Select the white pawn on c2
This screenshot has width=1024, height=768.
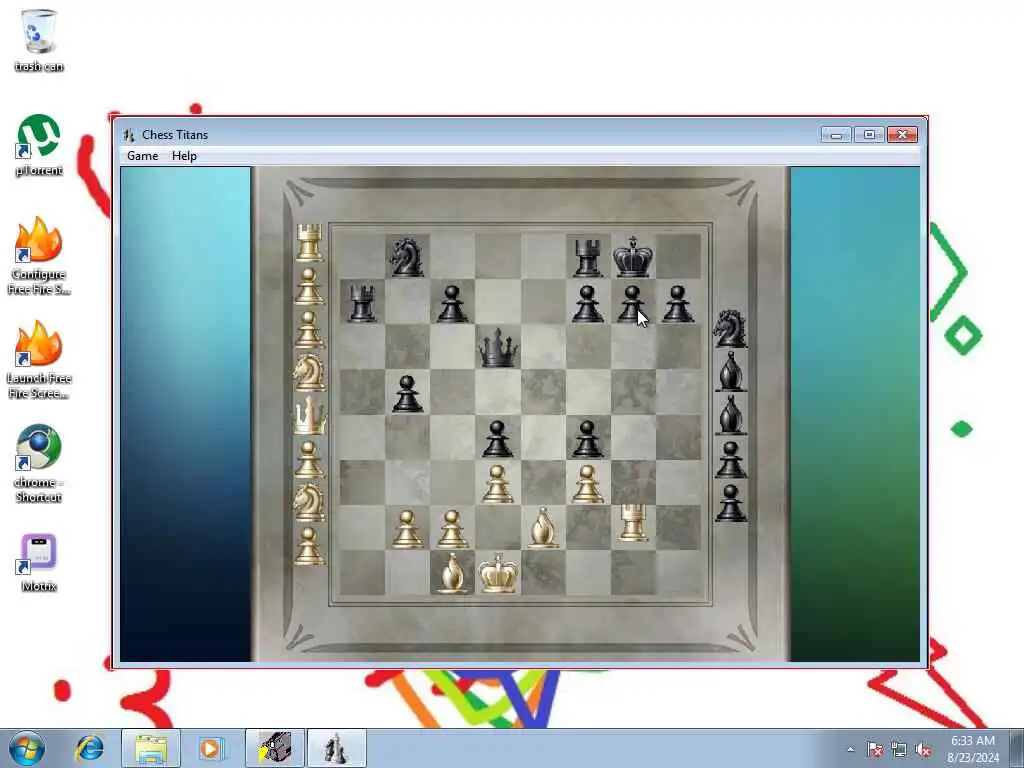coord(452,529)
